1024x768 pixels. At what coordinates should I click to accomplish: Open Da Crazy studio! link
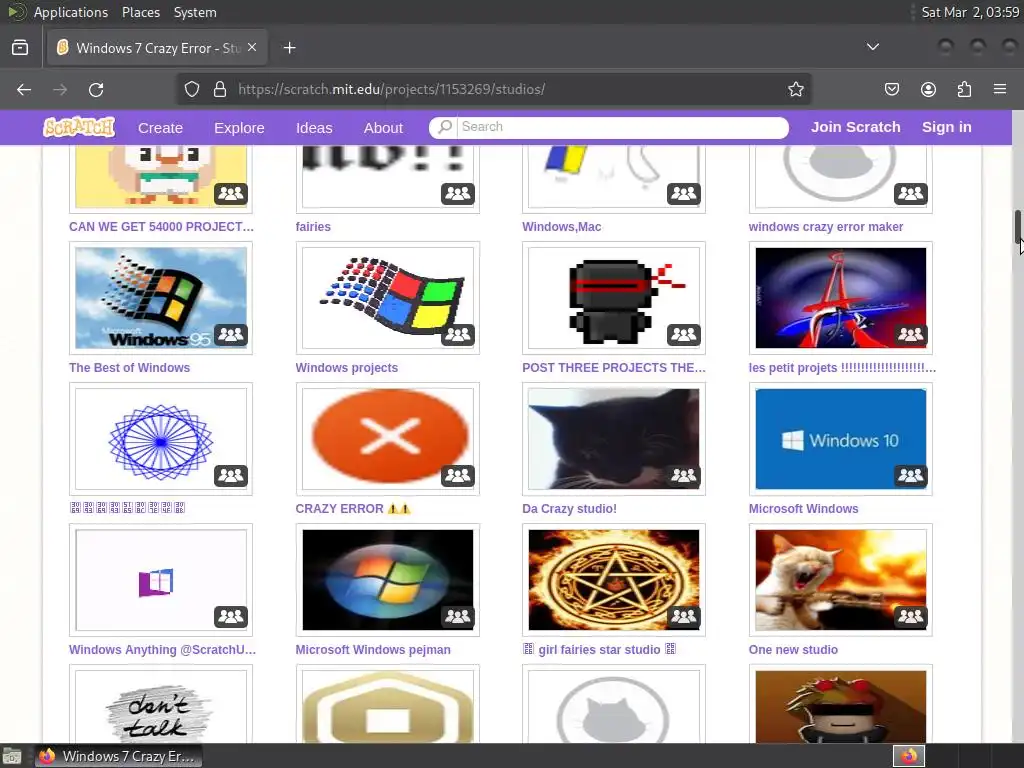[x=569, y=509]
